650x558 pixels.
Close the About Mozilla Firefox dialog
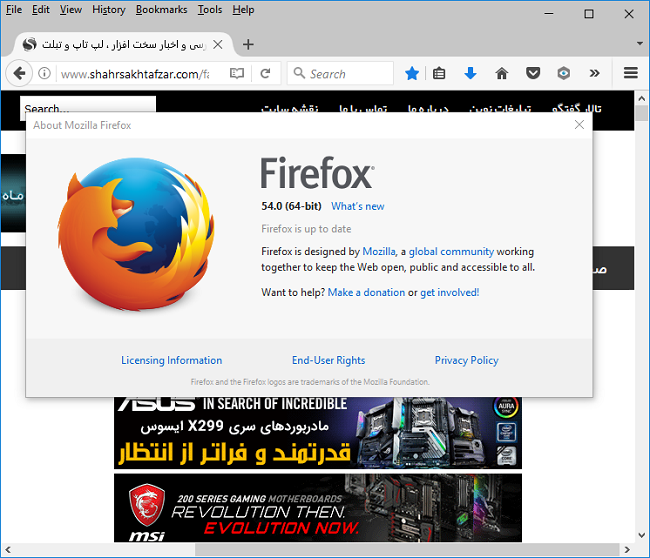pyautogui.click(x=579, y=125)
